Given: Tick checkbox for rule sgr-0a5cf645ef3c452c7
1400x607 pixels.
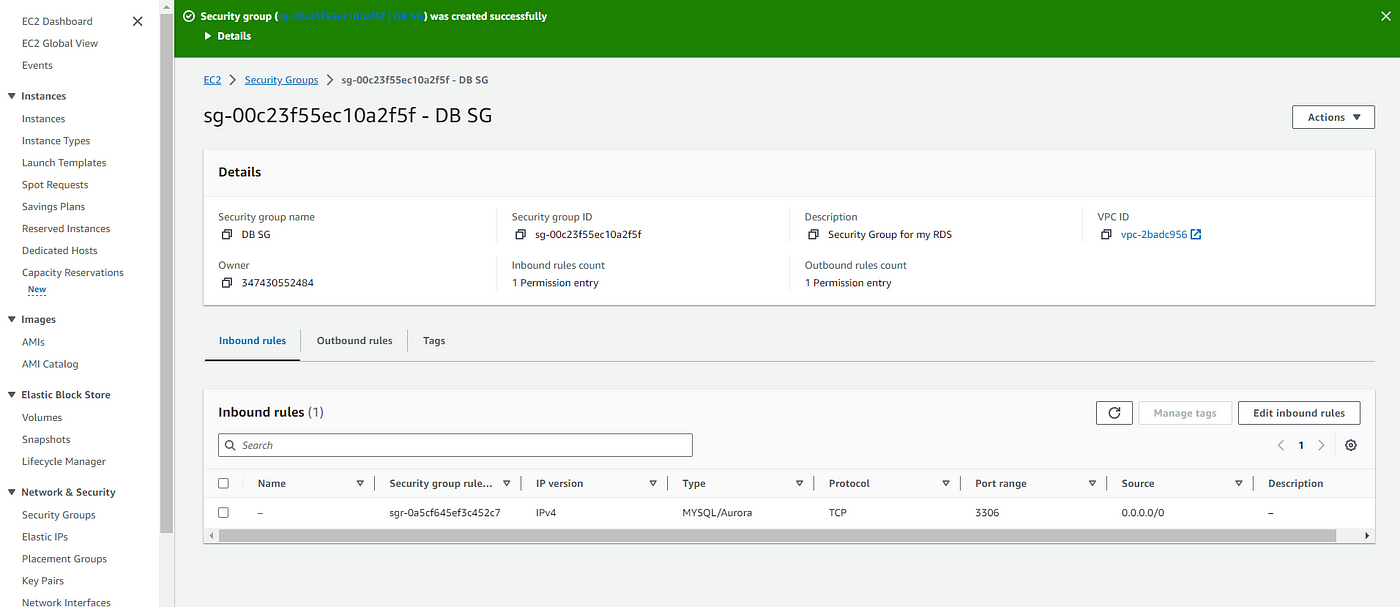Looking at the screenshot, I should [x=223, y=512].
